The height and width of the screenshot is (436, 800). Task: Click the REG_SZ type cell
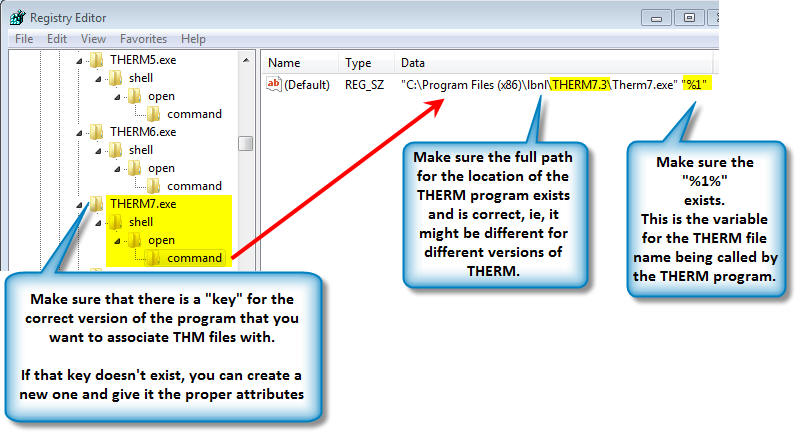click(x=364, y=85)
